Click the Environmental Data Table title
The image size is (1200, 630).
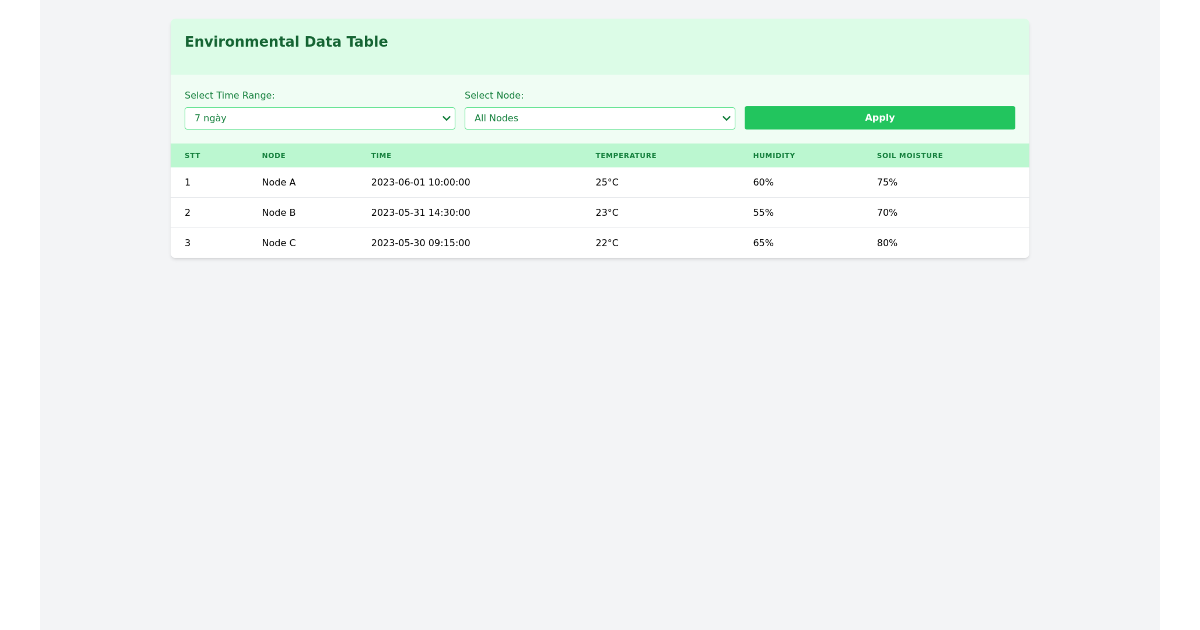tap(286, 41)
